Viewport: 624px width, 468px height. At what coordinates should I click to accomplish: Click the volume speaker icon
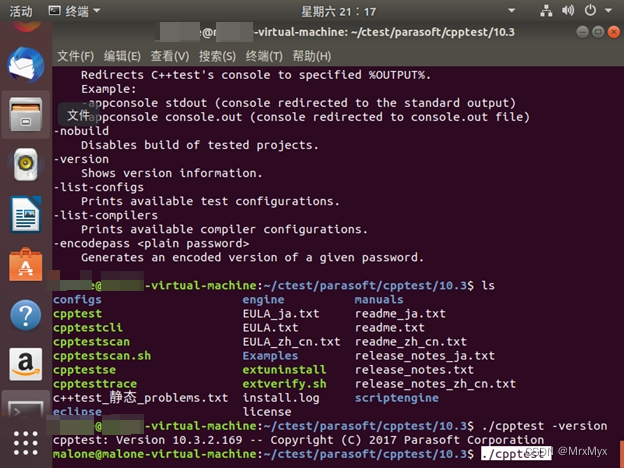568,11
